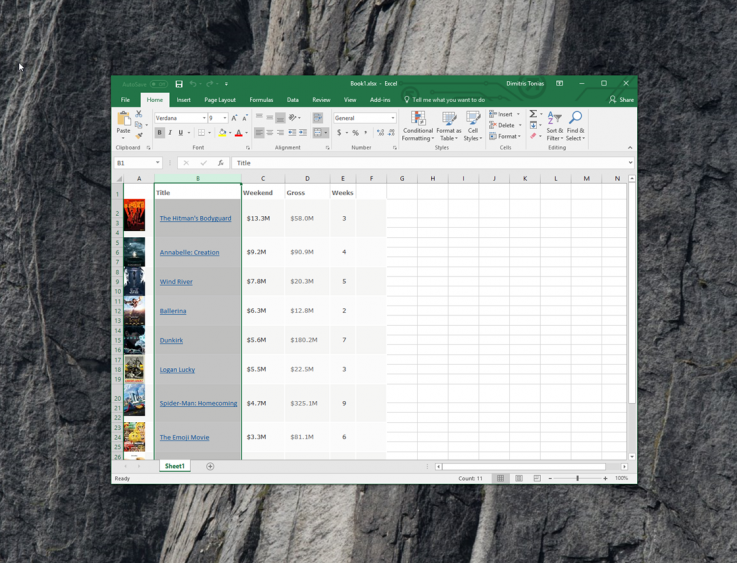The height and width of the screenshot is (563, 737).
Task: Open the Formulas ribbon tab
Action: coord(261,100)
